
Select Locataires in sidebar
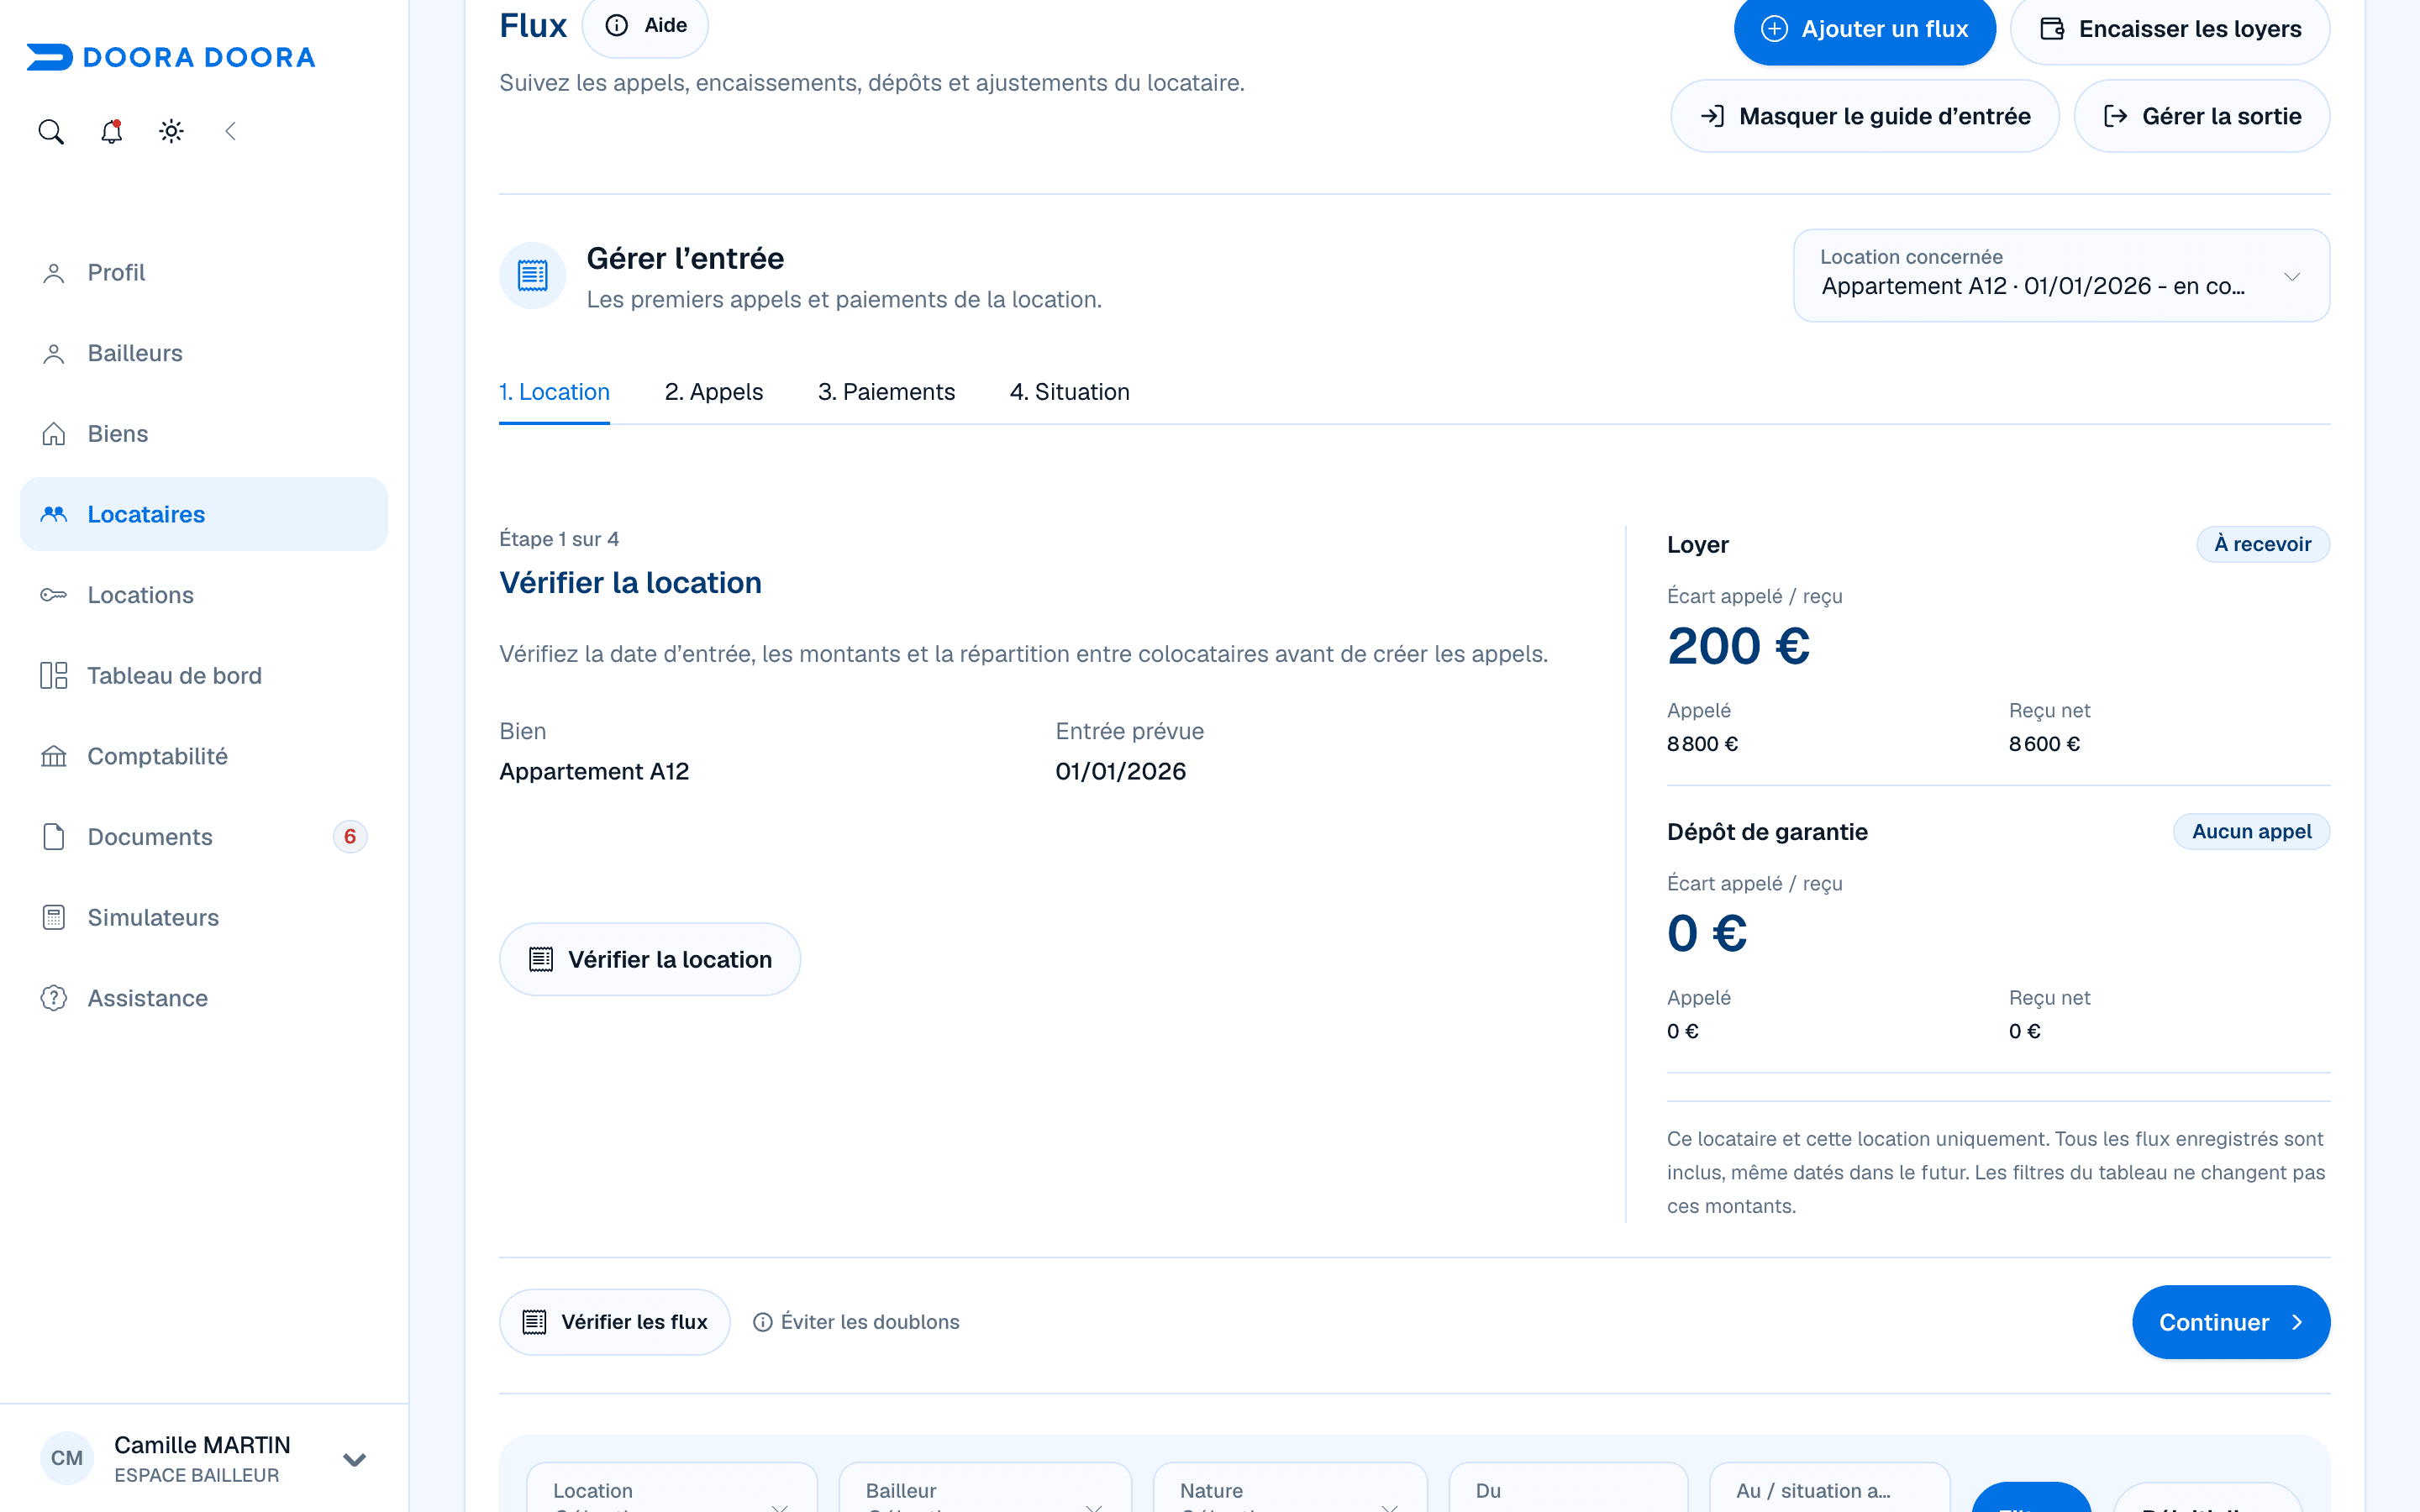coord(204,514)
